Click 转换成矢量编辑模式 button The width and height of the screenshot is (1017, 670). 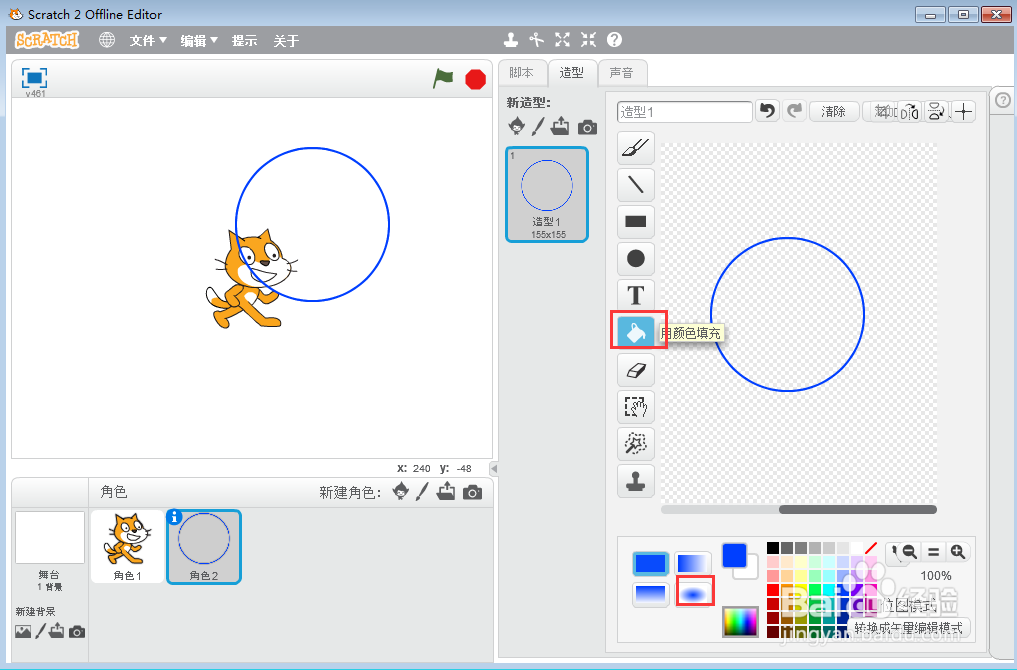point(908,628)
